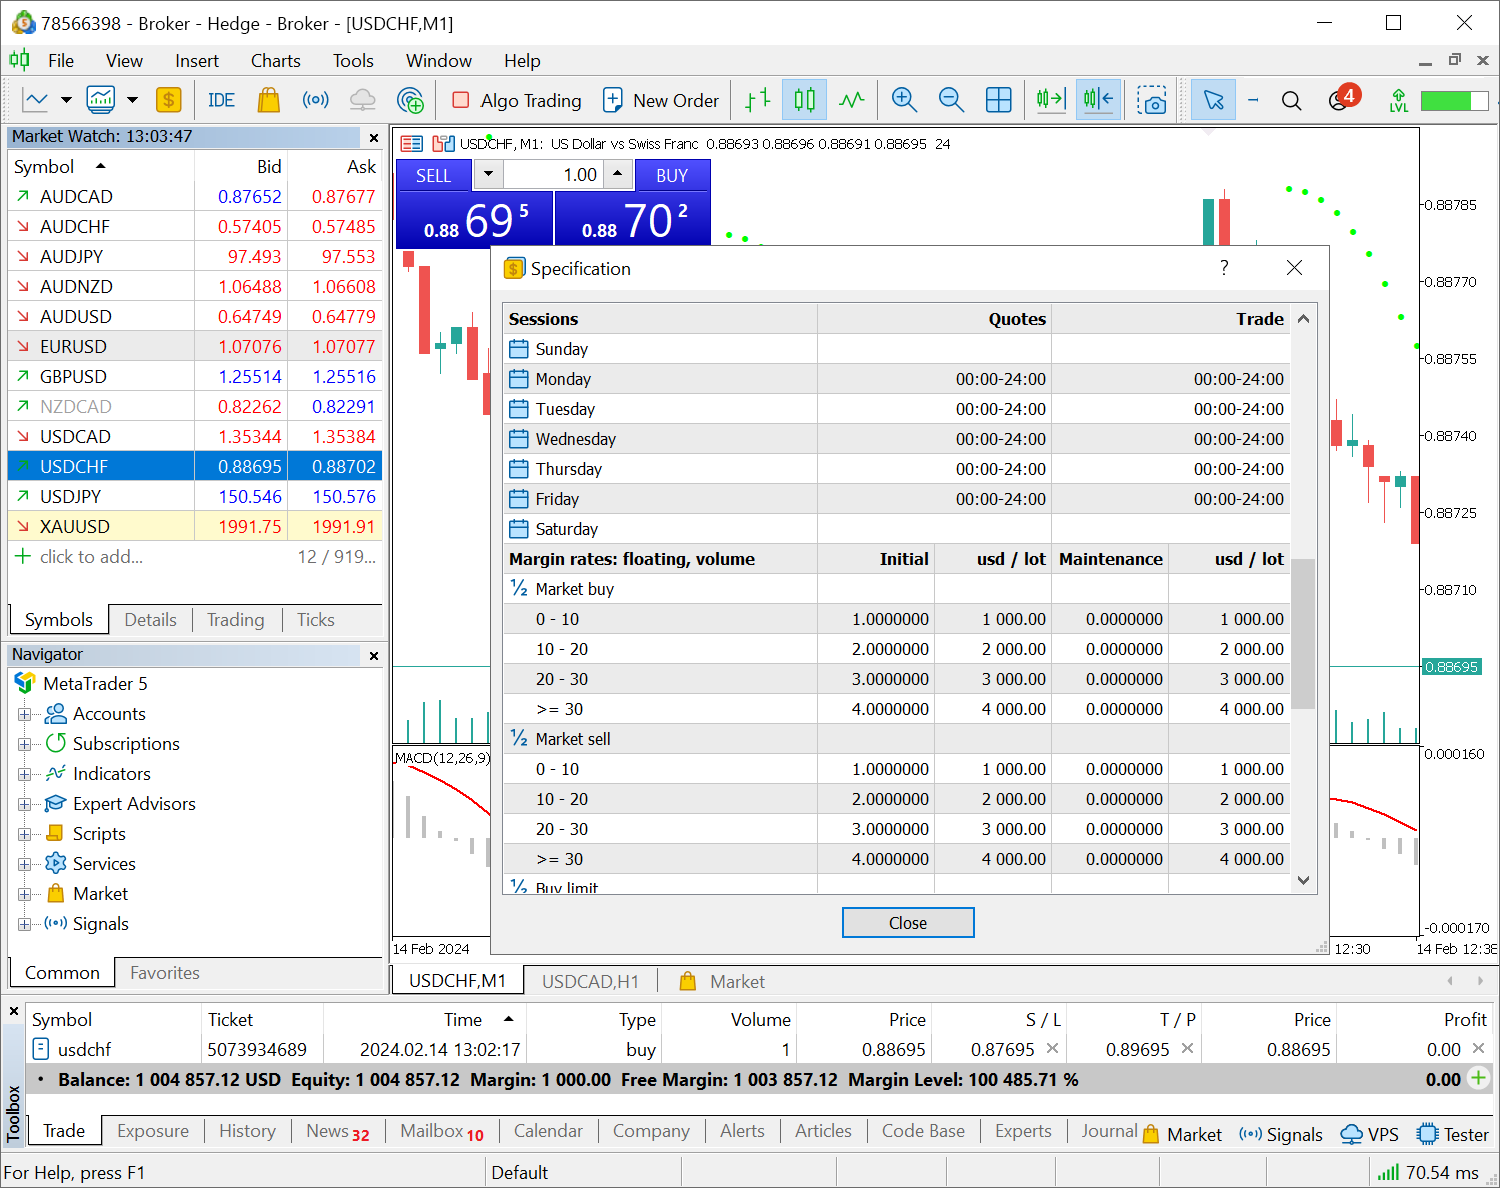Expand the Accounts node in Navigator
This screenshot has width=1500, height=1188.
tap(26, 713)
